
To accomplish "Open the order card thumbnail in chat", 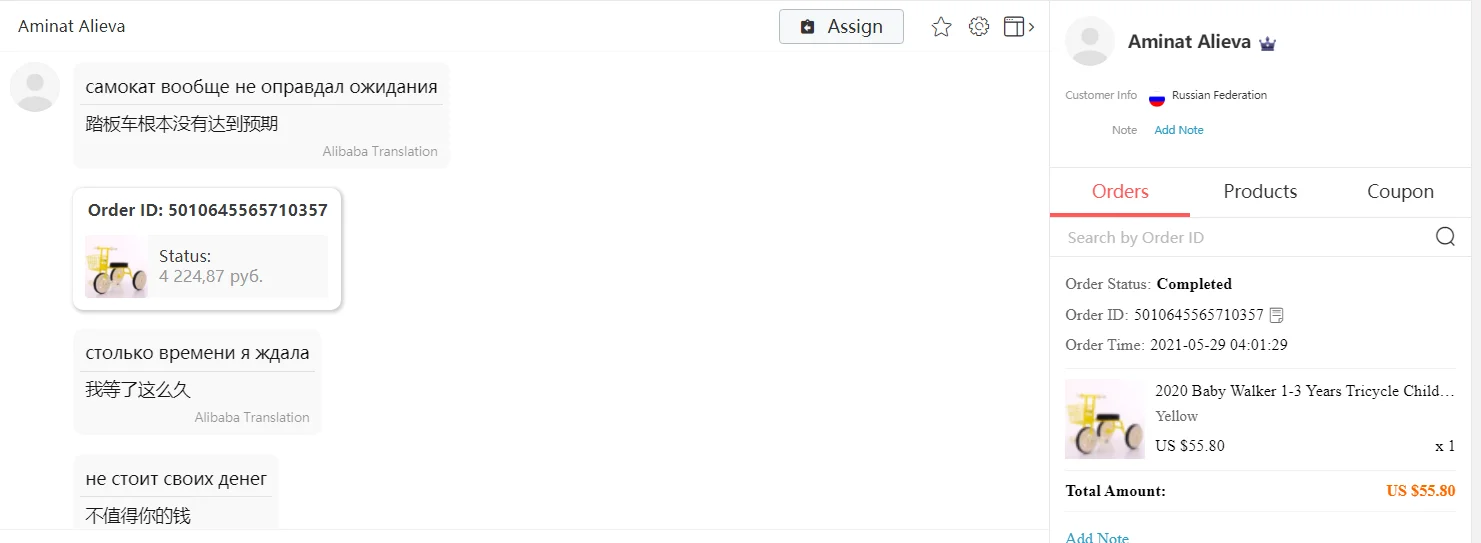I will coord(116,266).
